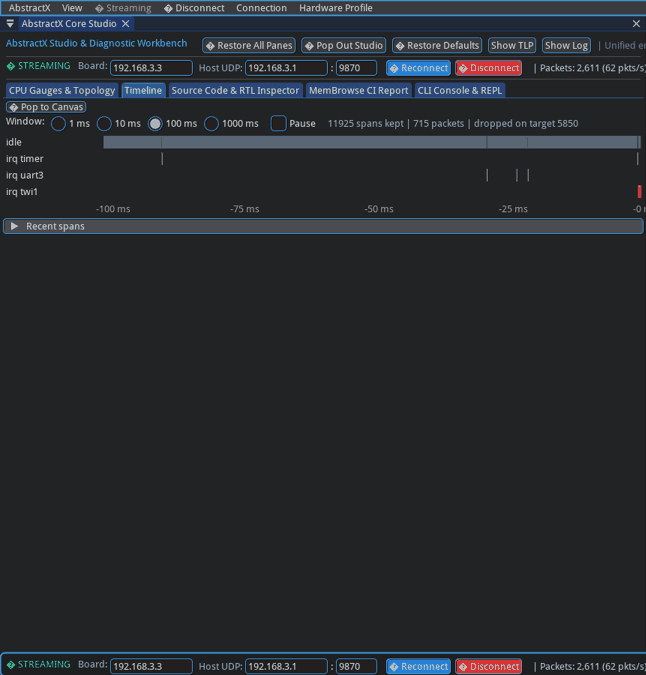Close the dock panel with the X

coord(636,24)
